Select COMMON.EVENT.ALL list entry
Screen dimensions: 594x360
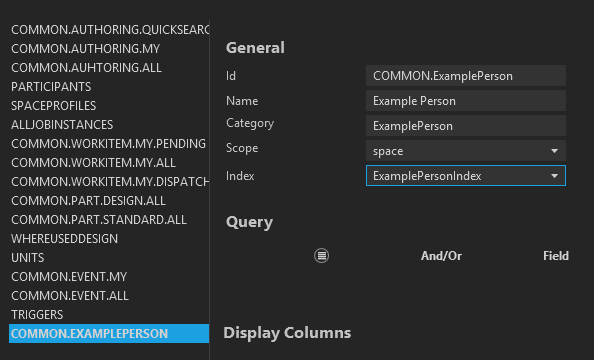click(109, 296)
